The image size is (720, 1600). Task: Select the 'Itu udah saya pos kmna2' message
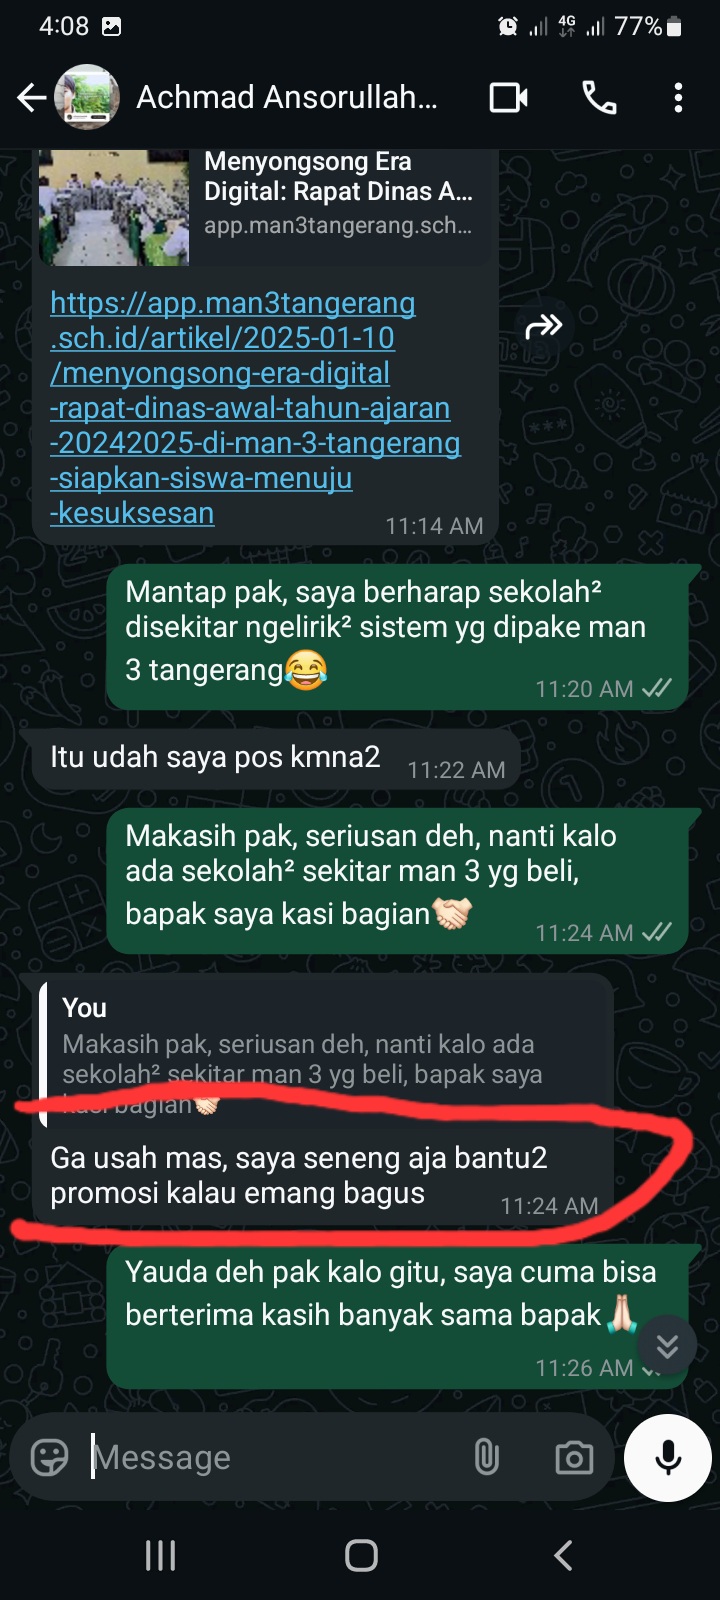[270, 760]
